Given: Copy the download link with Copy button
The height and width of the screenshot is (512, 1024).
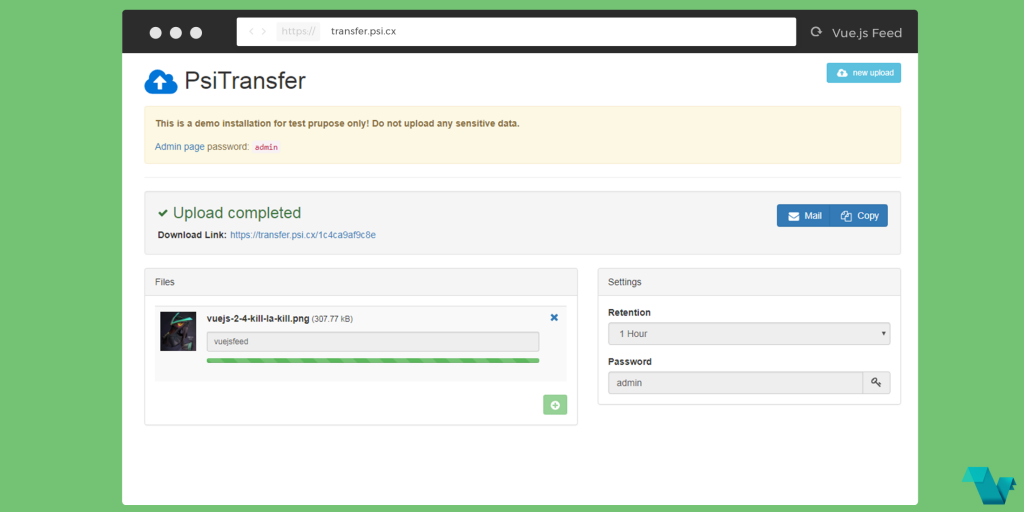Looking at the screenshot, I should (859, 216).
